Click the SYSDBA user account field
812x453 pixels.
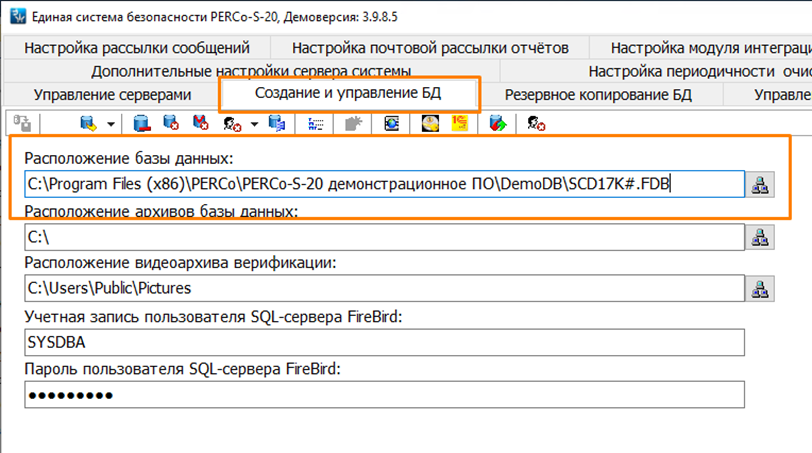click(384, 342)
